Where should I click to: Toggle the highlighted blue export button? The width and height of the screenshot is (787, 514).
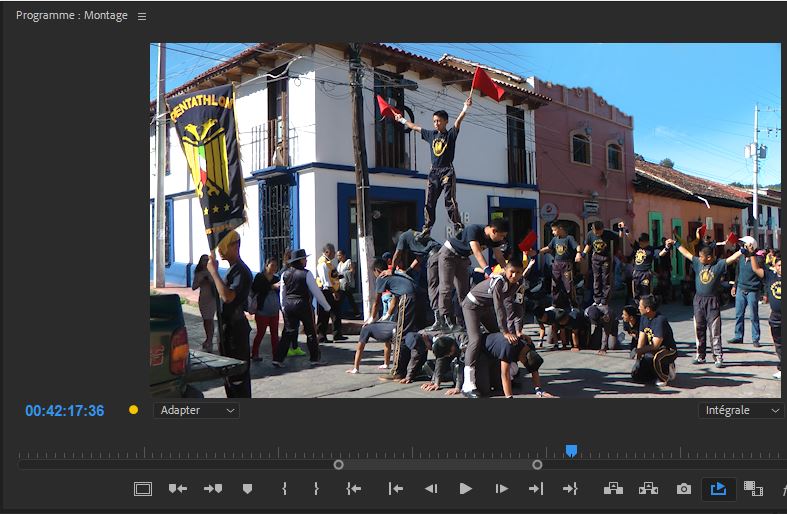[718, 489]
